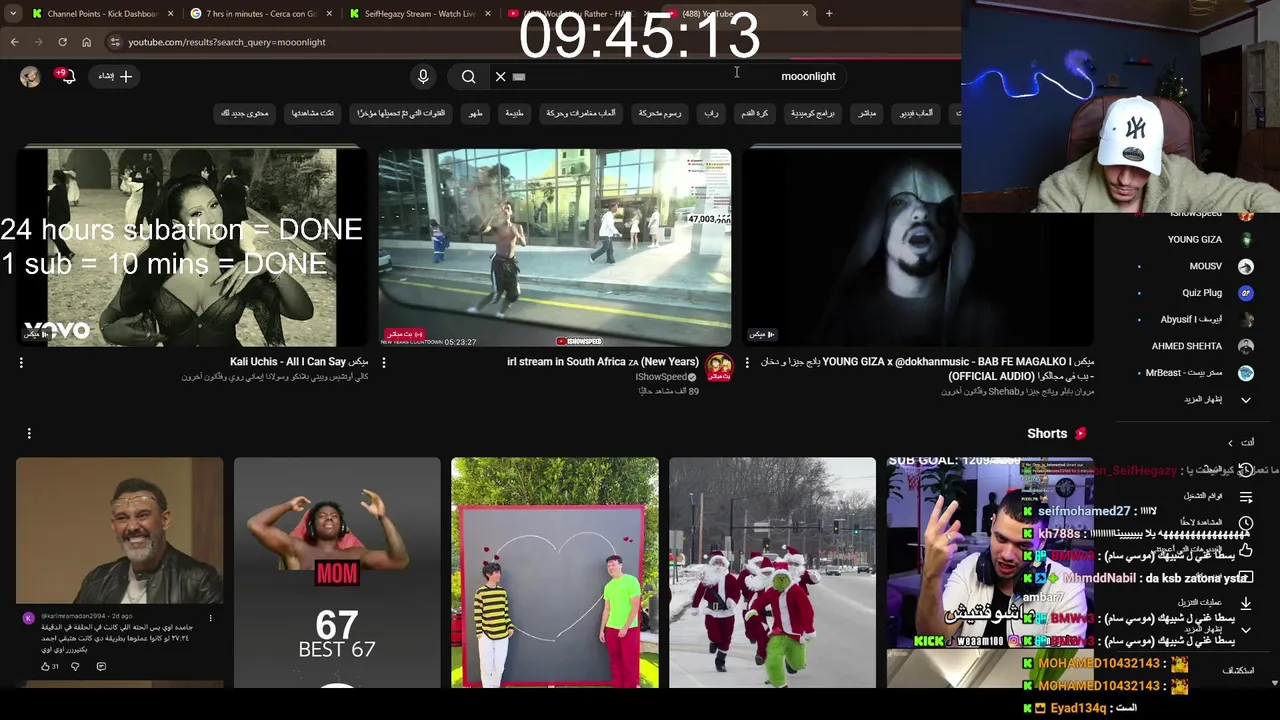The image size is (1280, 720).
Task: Click Kali Uchis - All I Can Say title
Action: point(299,362)
